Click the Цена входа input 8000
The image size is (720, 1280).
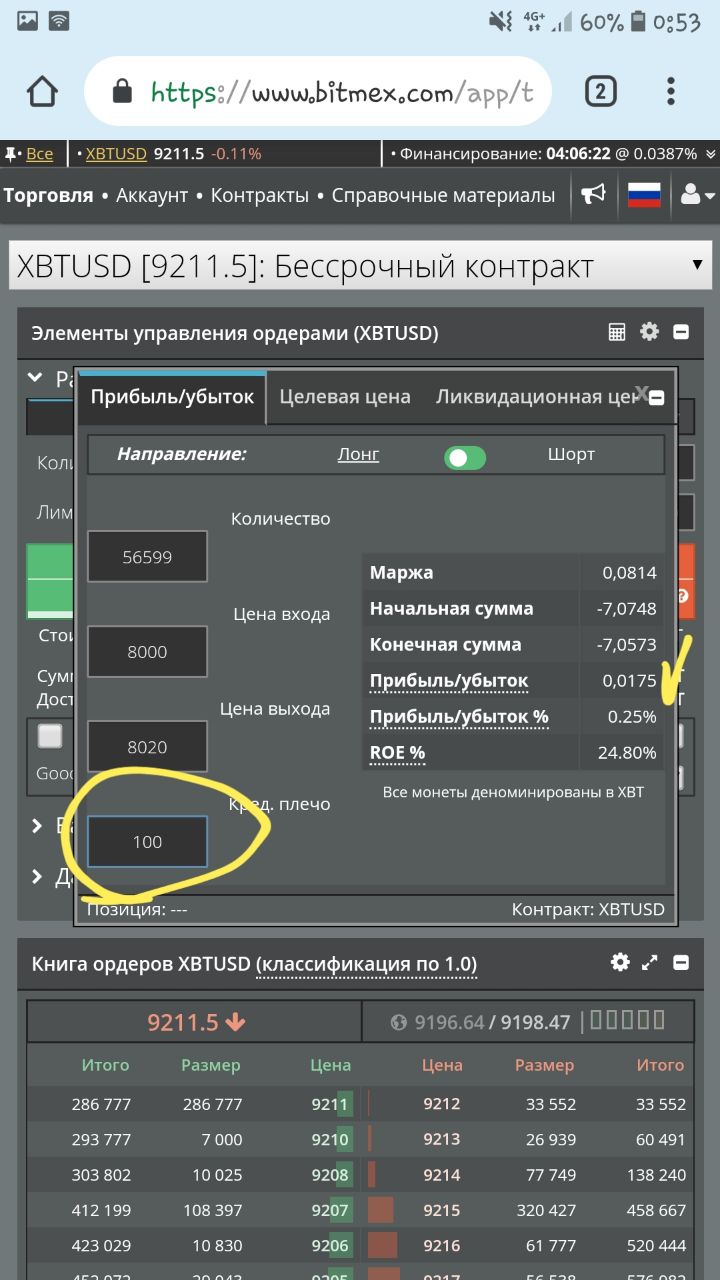point(147,652)
